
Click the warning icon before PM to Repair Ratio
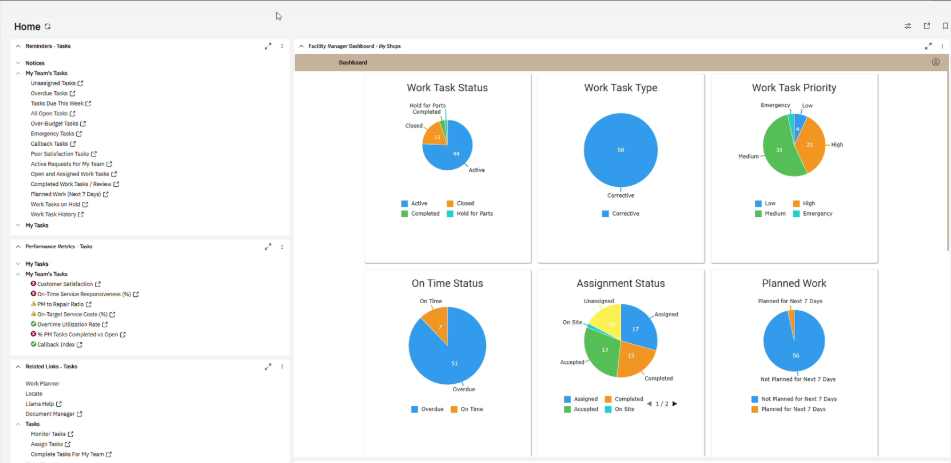(x=33, y=303)
